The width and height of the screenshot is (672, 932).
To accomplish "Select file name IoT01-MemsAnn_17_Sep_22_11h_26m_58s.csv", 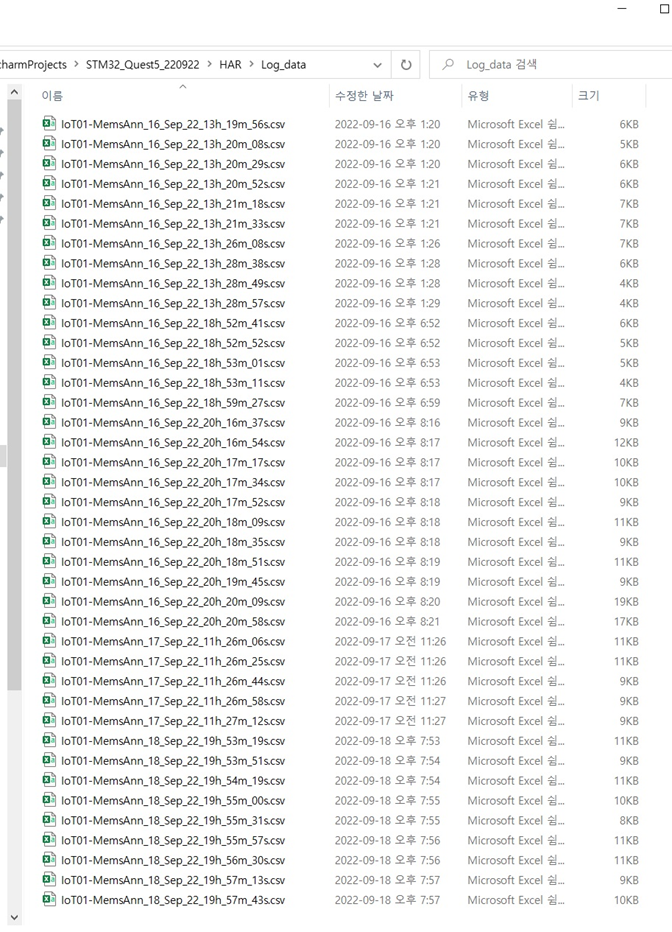I will tap(173, 701).
